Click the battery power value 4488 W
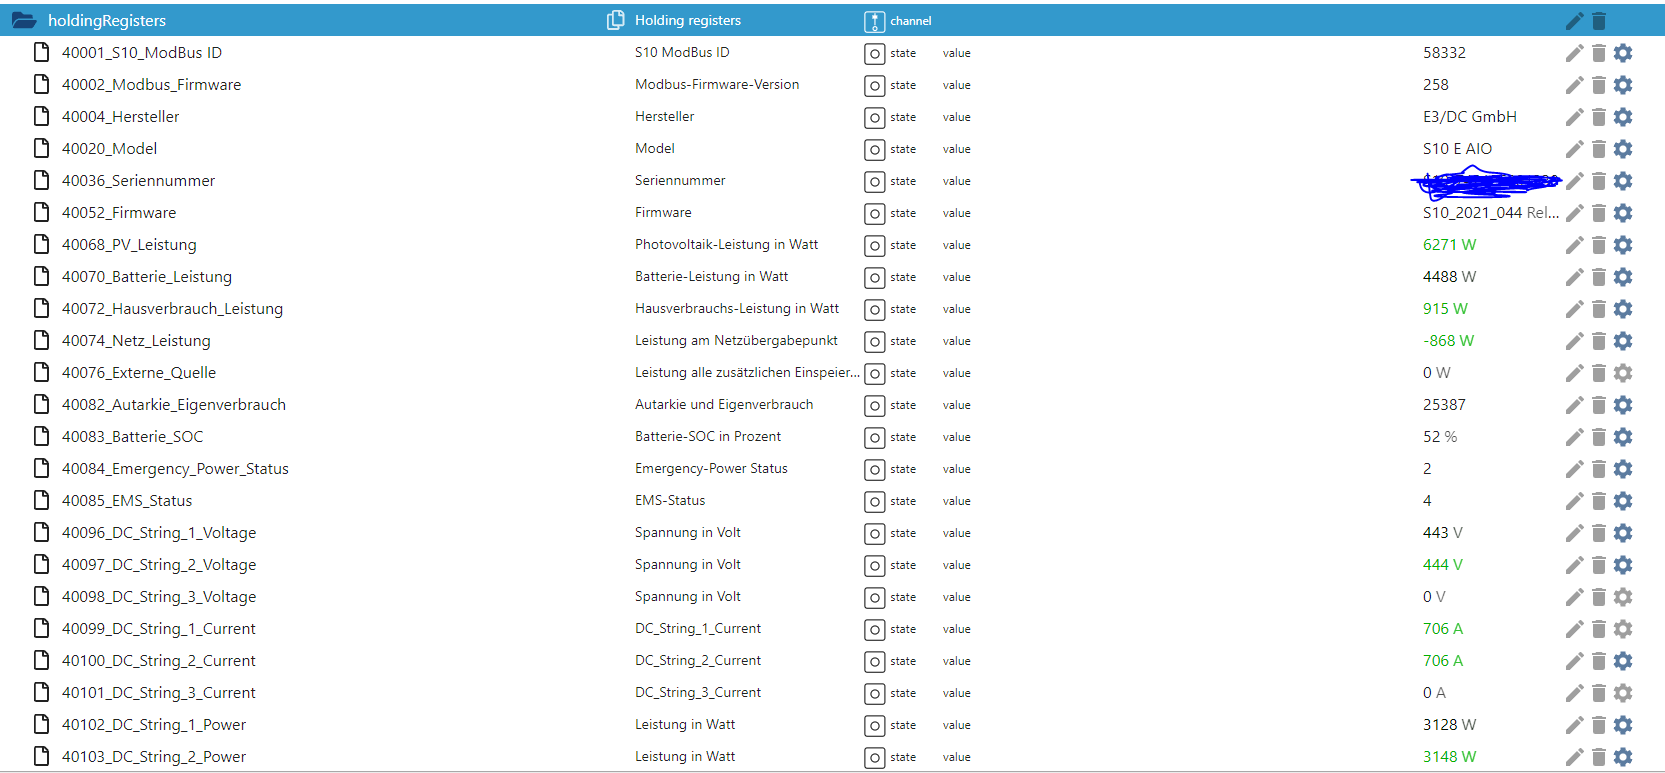The height and width of the screenshot is (773, 1665). (x=1449, y=277)
